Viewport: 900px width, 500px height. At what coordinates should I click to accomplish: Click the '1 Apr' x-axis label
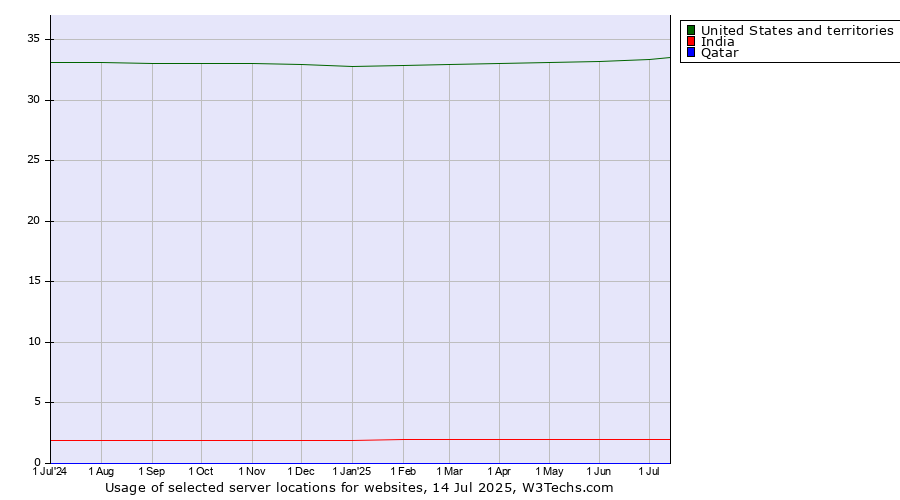[x=499, y=471]
